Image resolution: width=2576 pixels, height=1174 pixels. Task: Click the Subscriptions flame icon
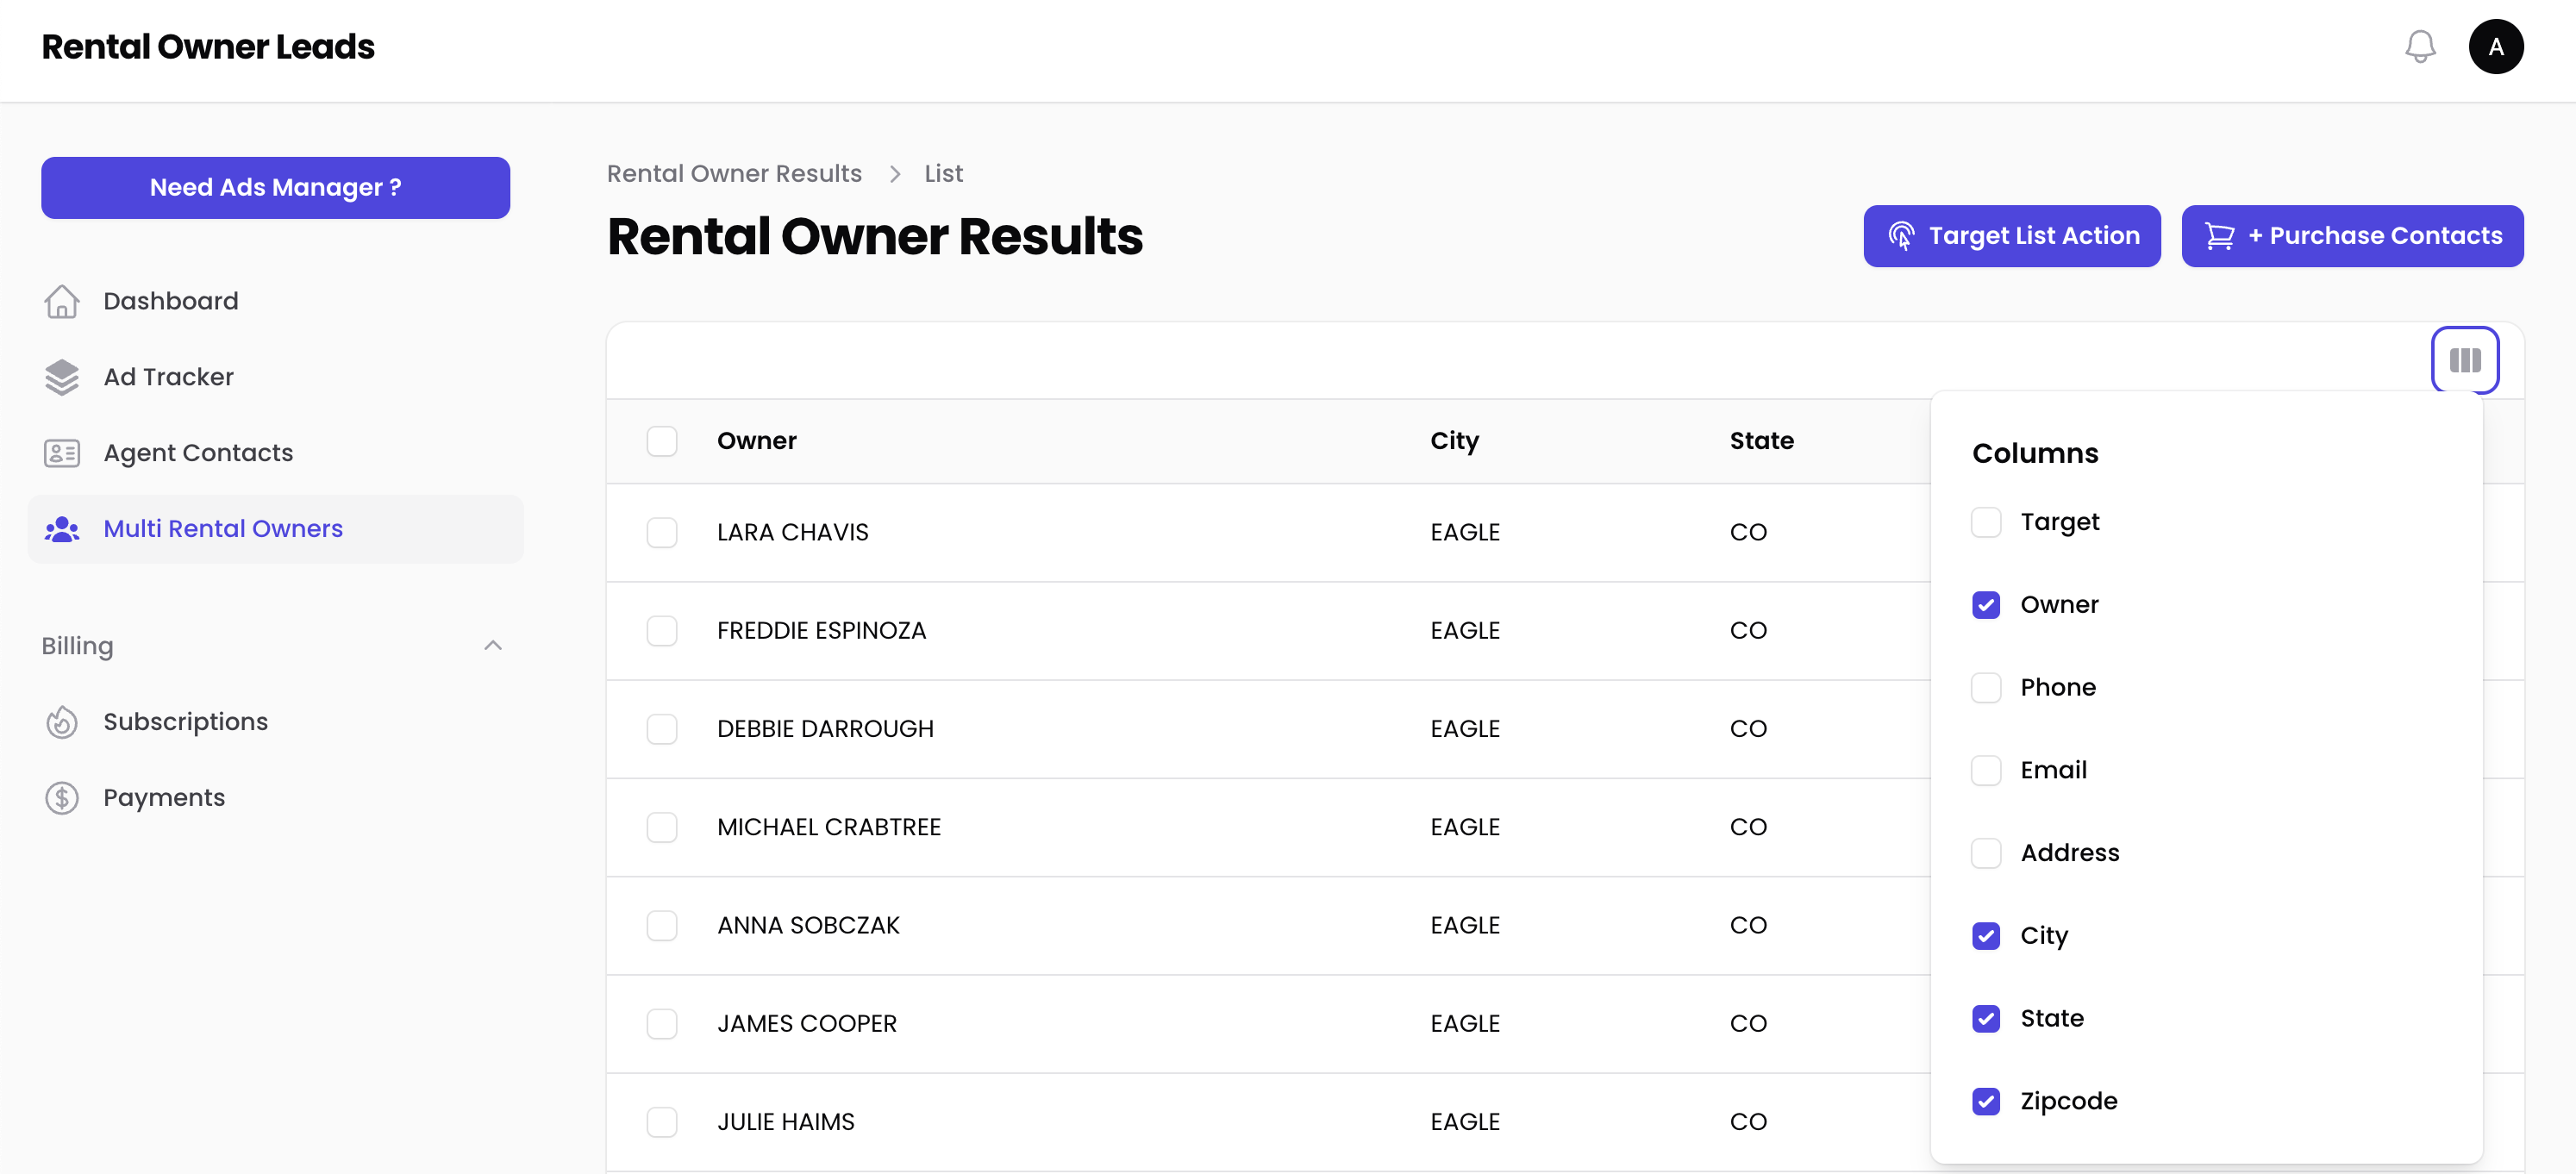click(x=62, y=722)
